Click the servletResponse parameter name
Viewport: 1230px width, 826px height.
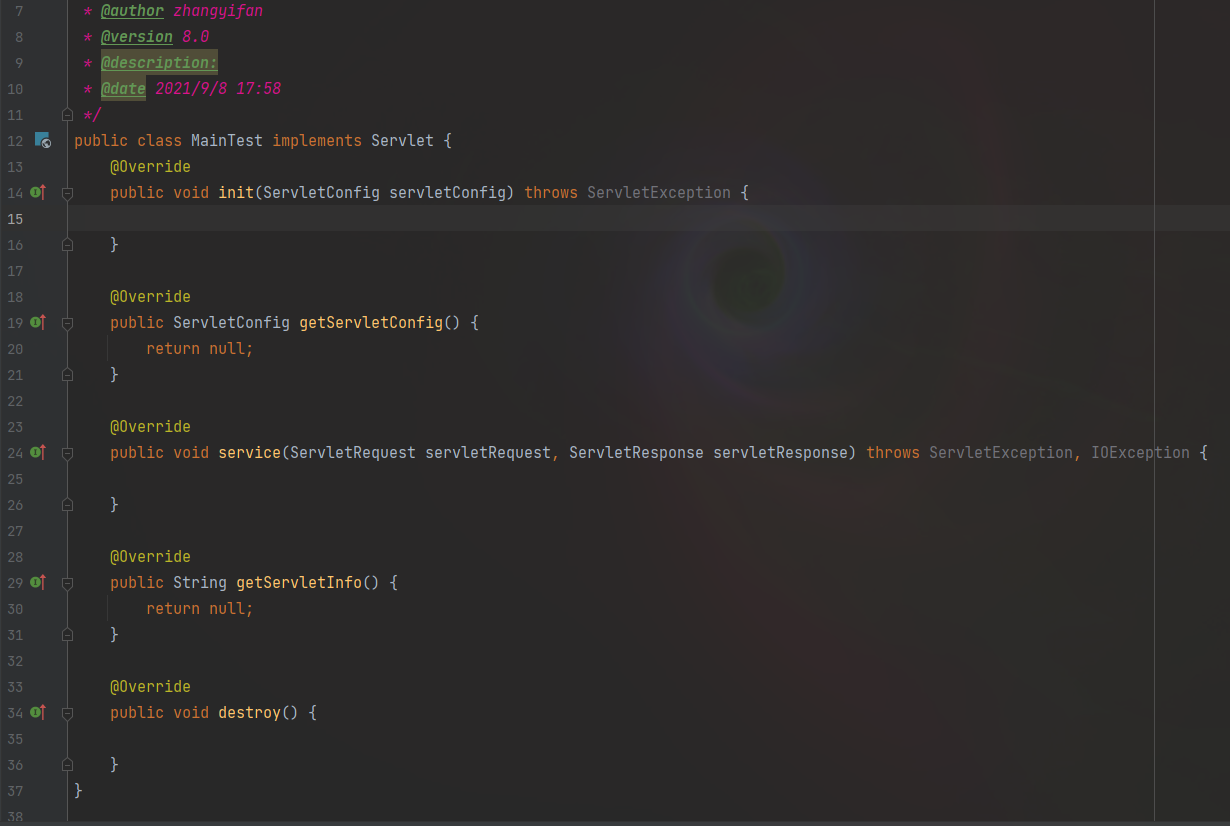781,452
